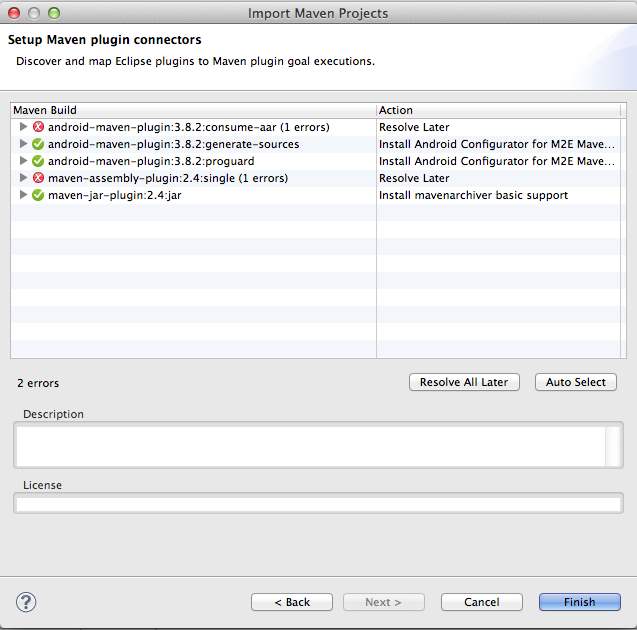
Task: Go back with the Back button
Action: pos(291,602)
